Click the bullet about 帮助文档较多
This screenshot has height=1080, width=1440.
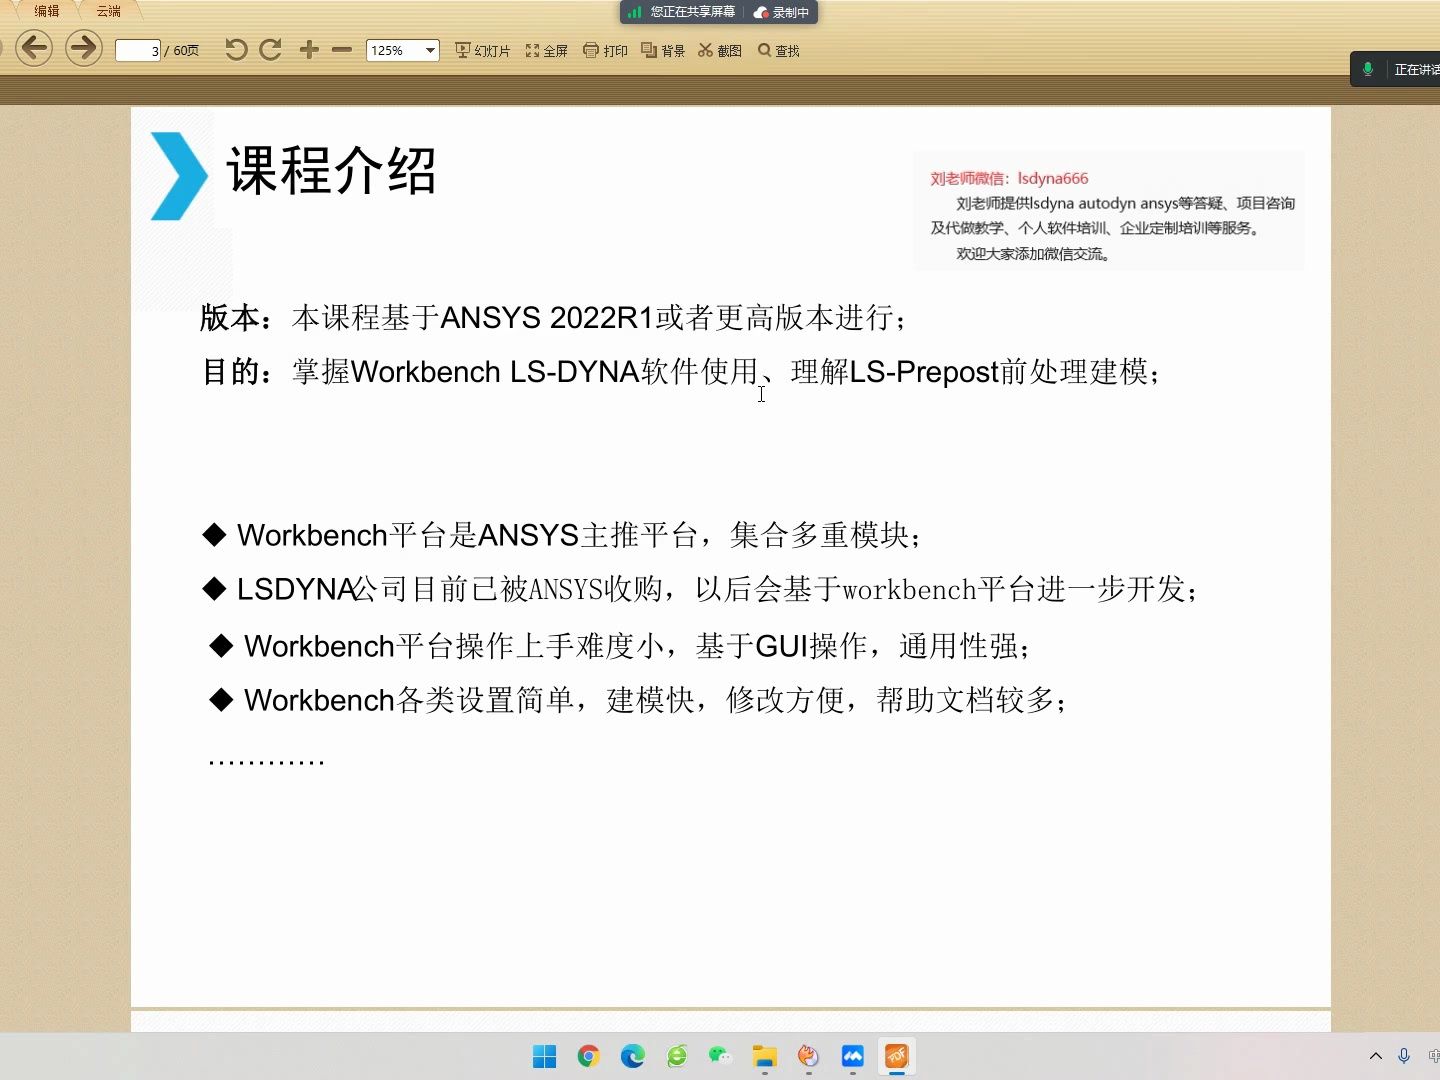point(638,700)
